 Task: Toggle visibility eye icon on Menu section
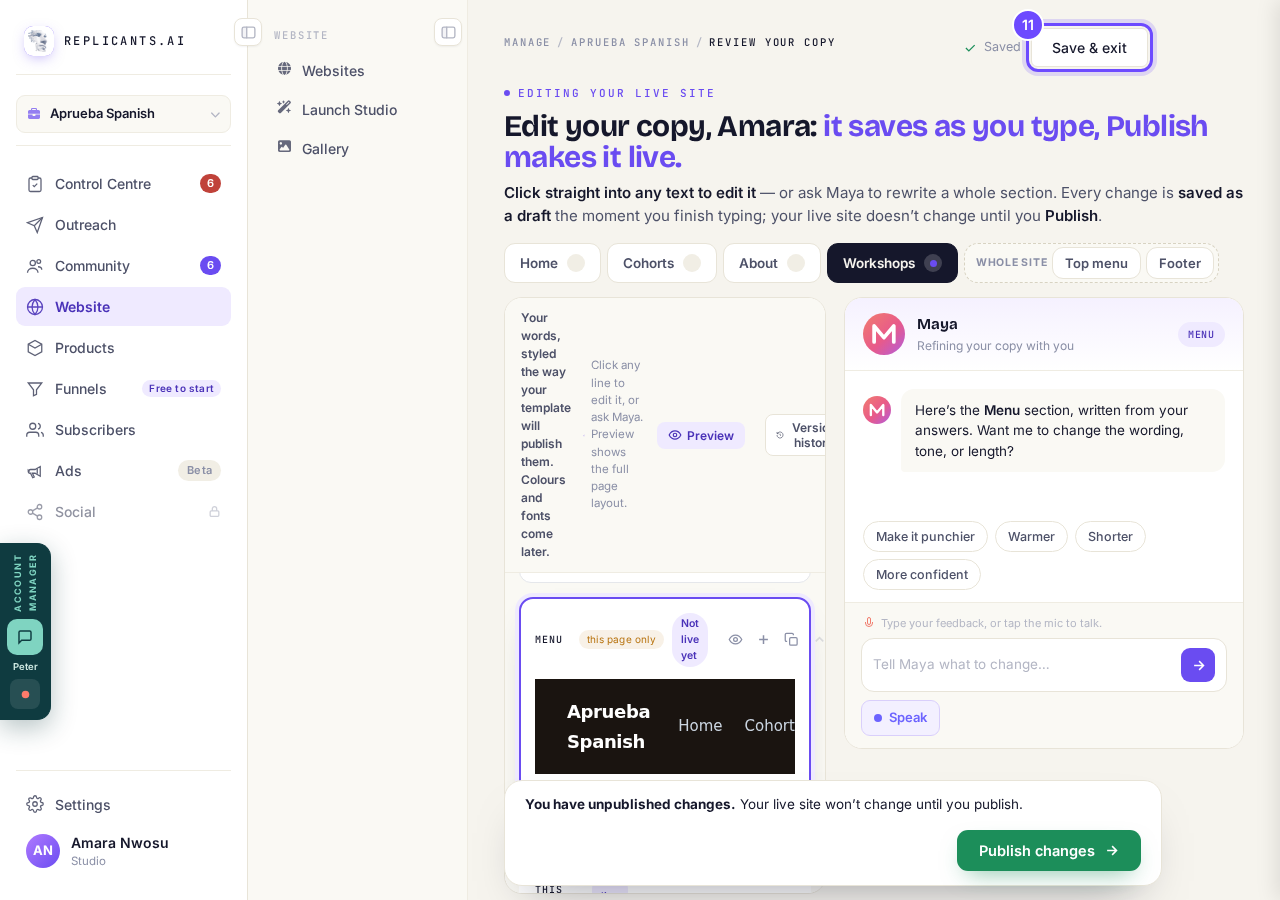click(735, 640)
